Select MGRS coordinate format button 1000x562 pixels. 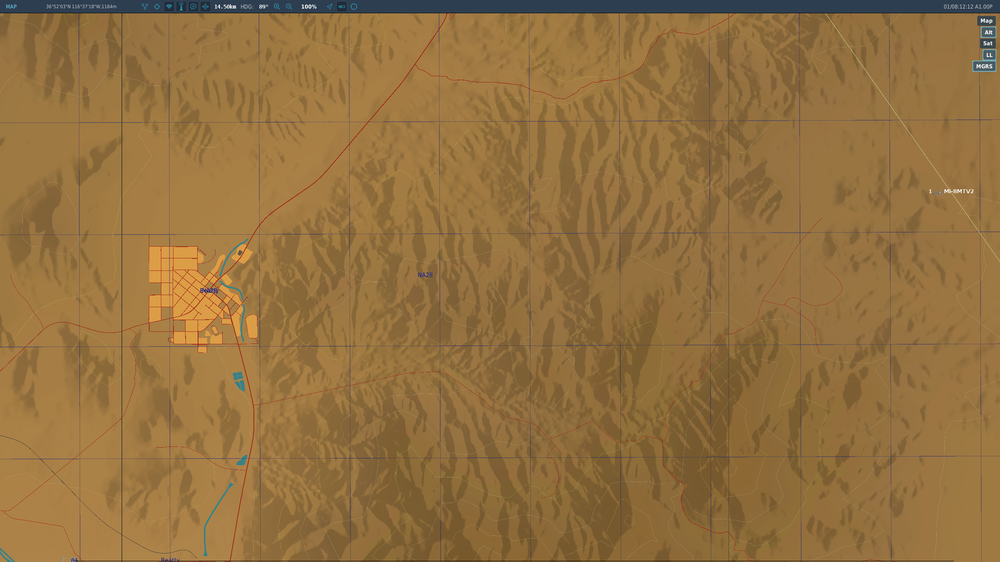984,66
